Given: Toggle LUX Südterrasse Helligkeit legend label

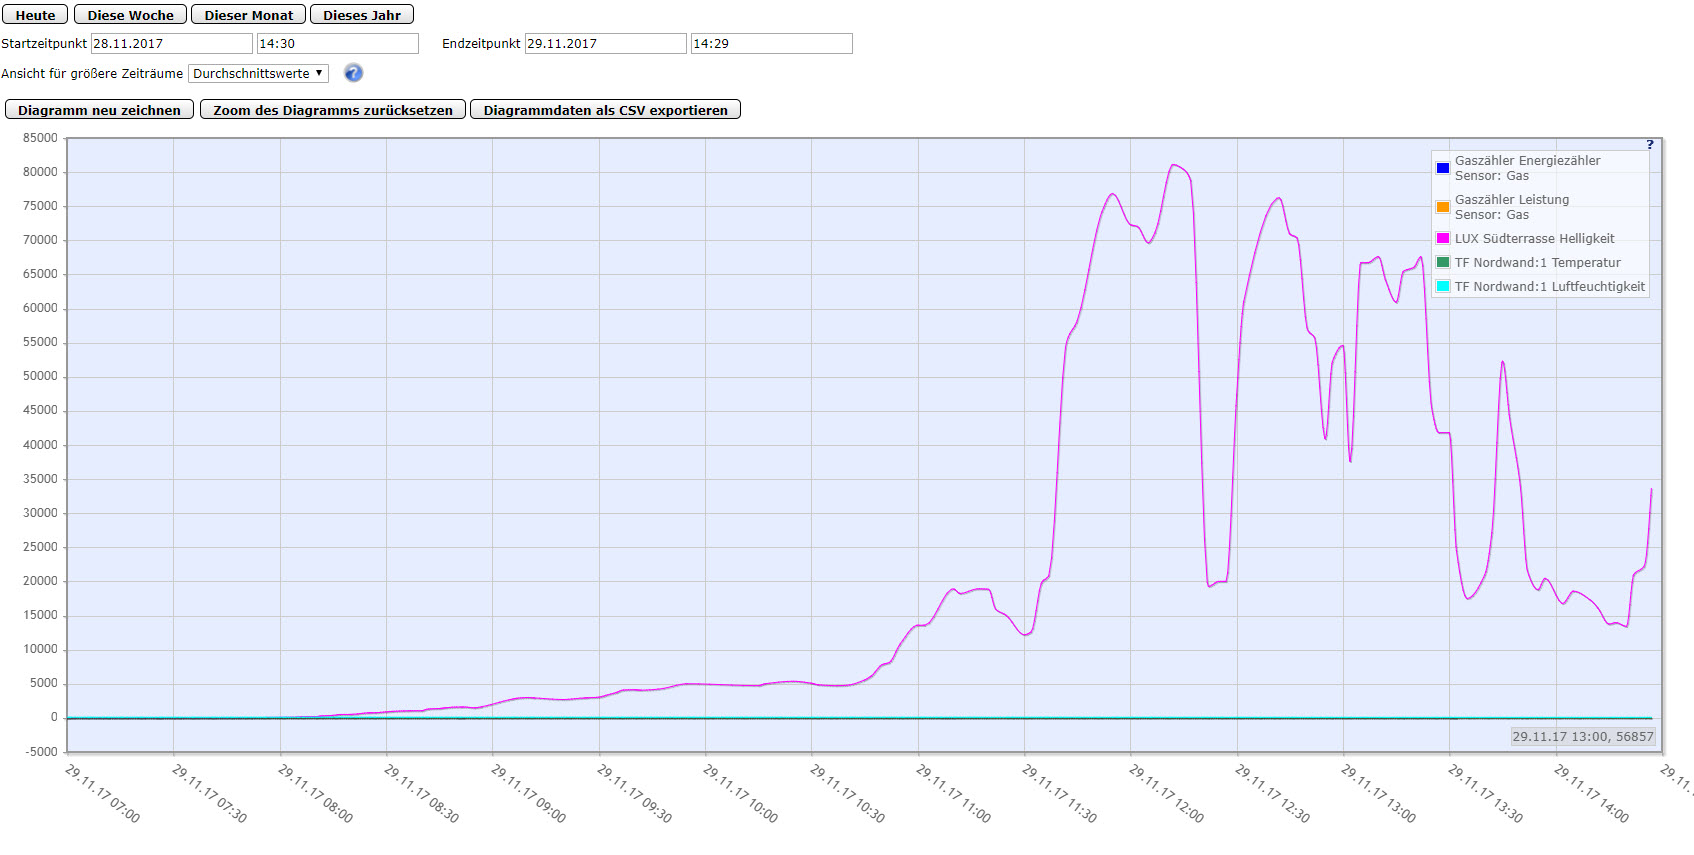Looking at the screenshot, I should pyautogui.click(x=1534, y=238).
